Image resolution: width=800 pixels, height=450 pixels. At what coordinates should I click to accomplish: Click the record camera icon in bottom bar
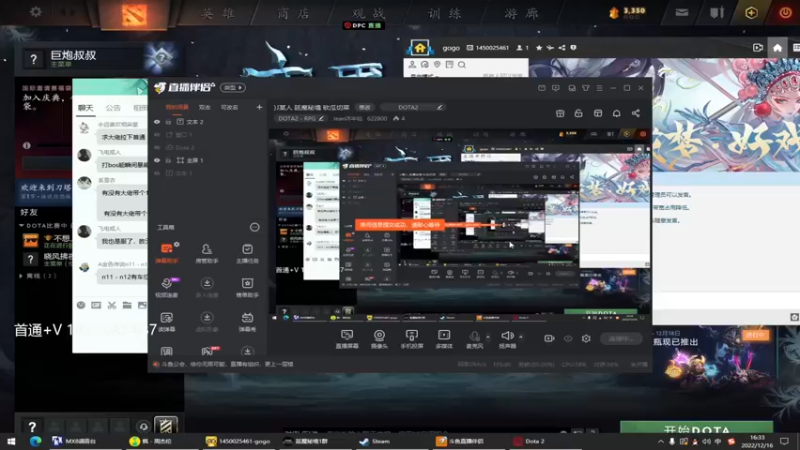click(x=549, y=338)
